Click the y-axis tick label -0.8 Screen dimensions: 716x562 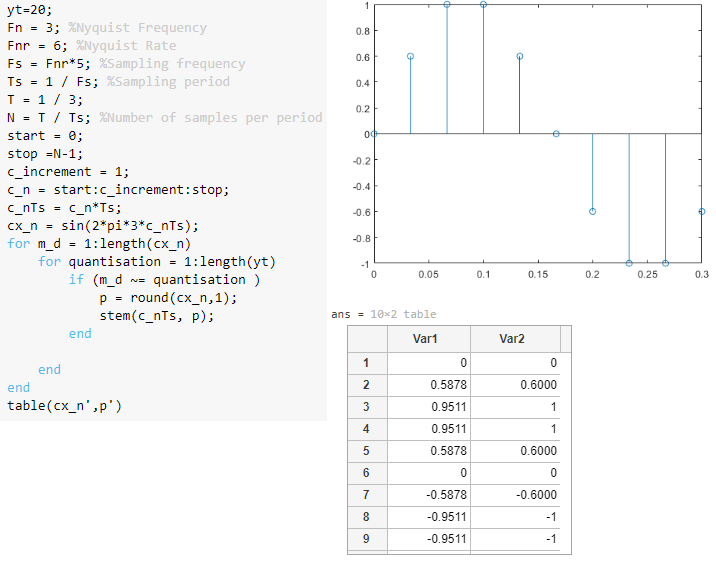tap(361, 238)
